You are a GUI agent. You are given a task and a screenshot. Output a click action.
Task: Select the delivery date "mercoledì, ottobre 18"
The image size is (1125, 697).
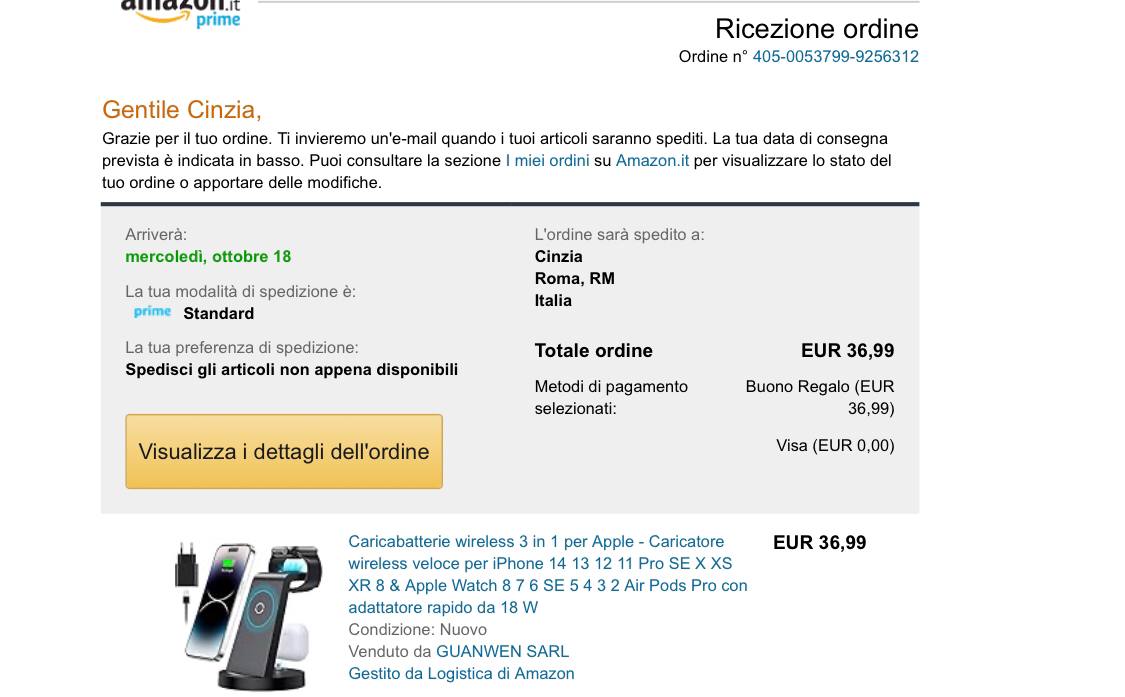(208, 257)
